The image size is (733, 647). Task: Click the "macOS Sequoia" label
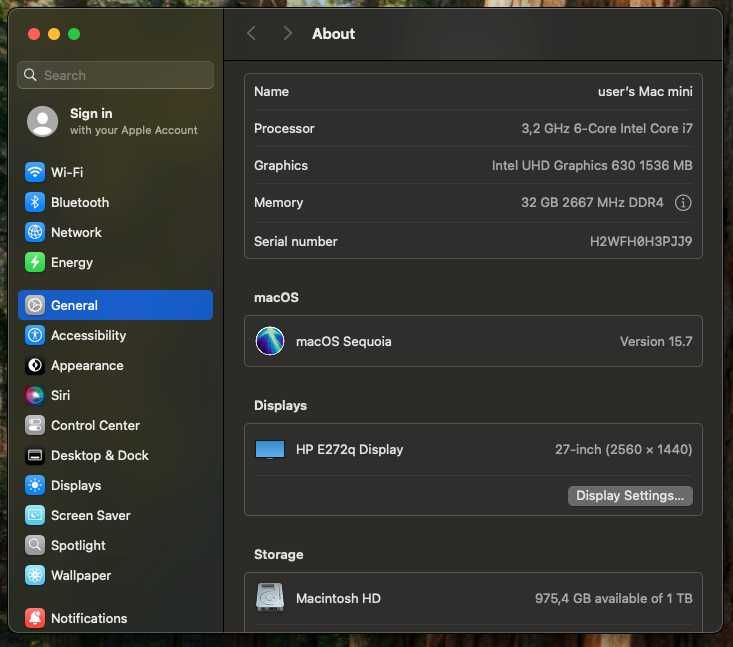point(344,341)
